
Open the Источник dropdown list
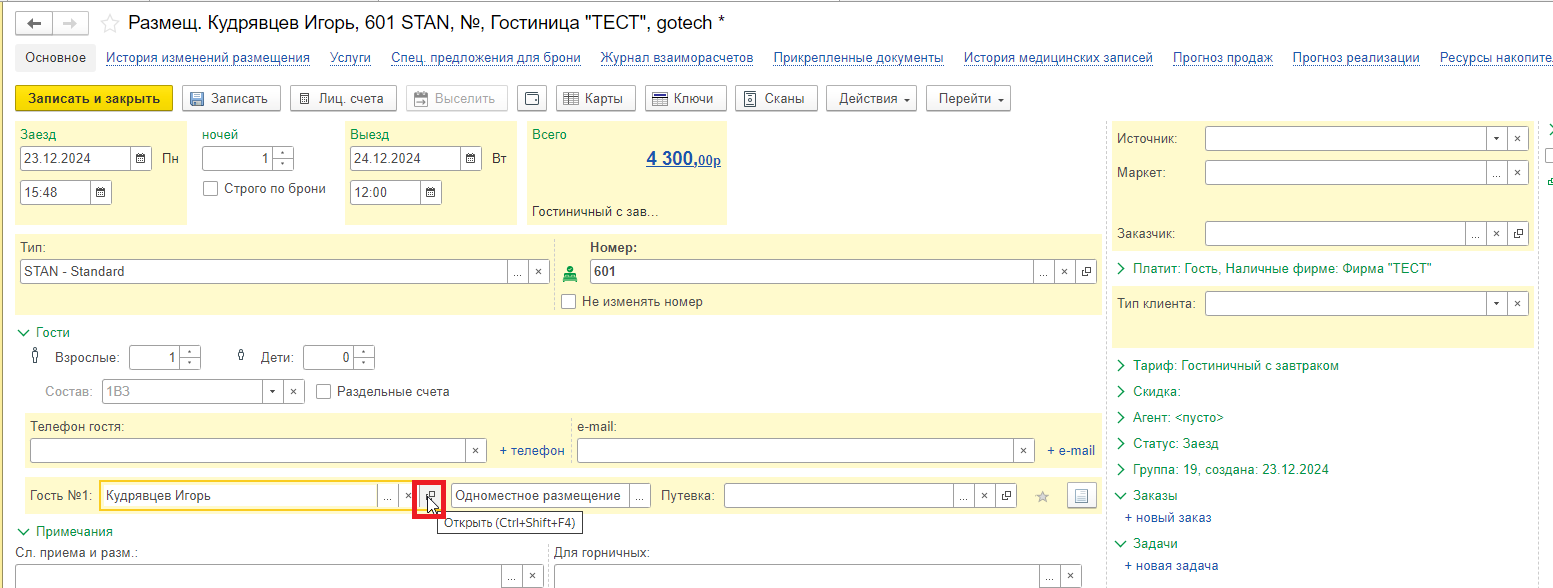[1497, 139]
